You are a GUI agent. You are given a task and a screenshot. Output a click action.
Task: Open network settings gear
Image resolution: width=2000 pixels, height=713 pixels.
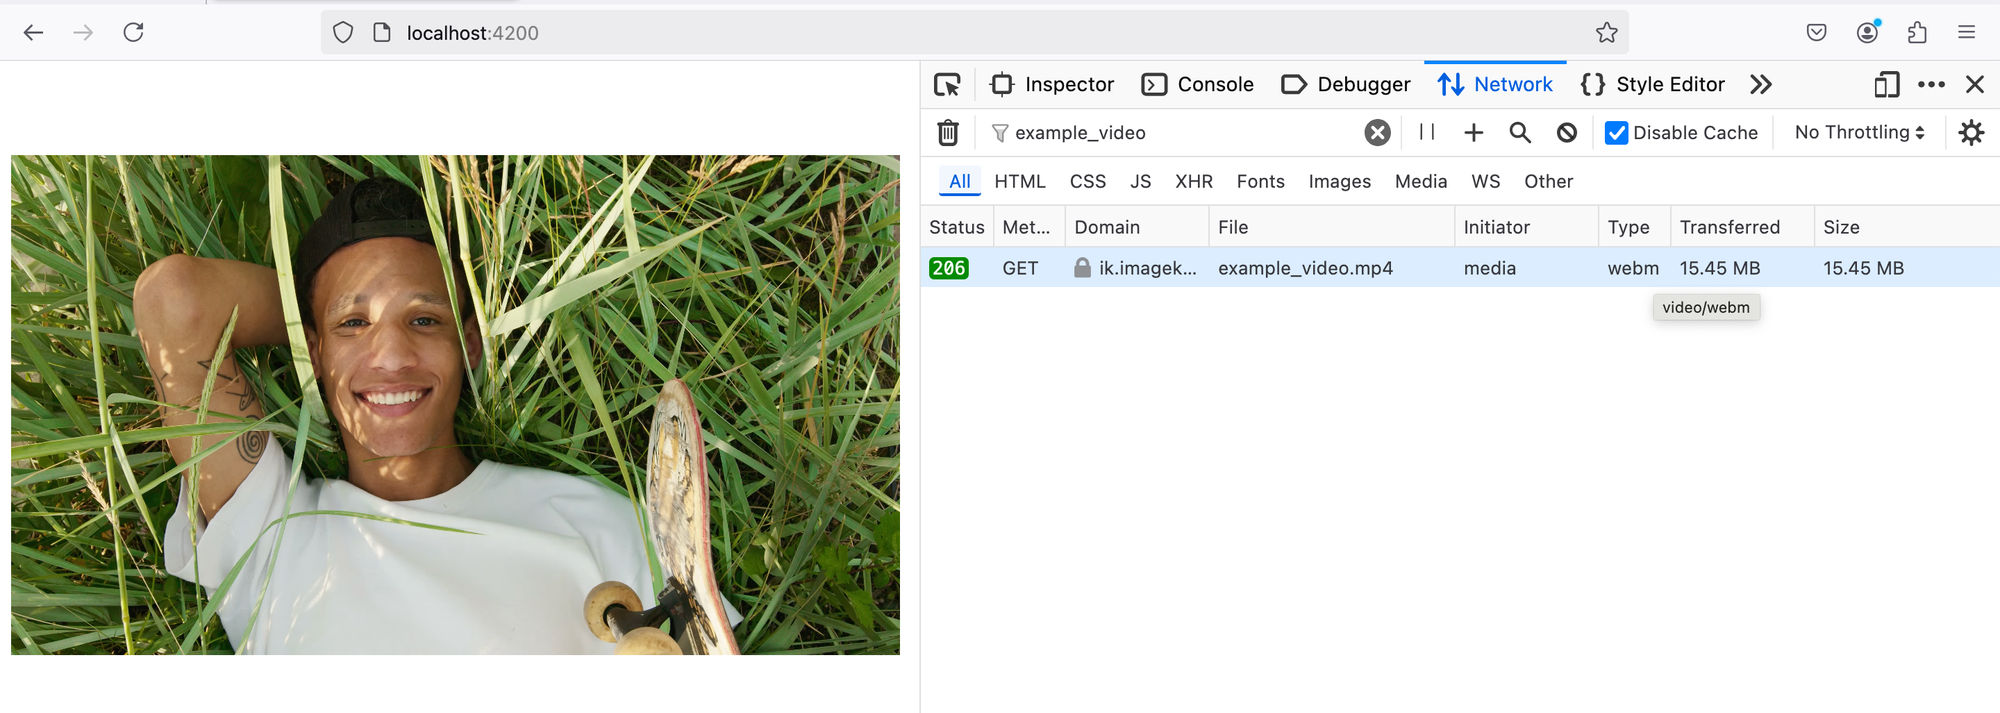(x=1971, y=133)
